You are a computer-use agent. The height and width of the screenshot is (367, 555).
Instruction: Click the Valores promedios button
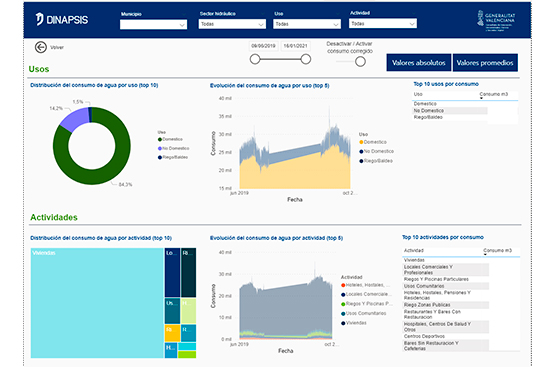click(485, 63)
